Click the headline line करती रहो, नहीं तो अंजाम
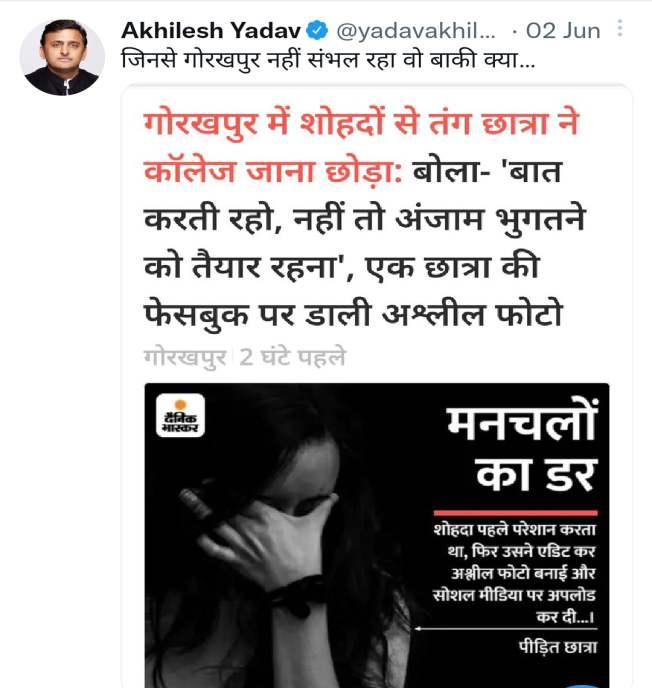 point(365,218)
